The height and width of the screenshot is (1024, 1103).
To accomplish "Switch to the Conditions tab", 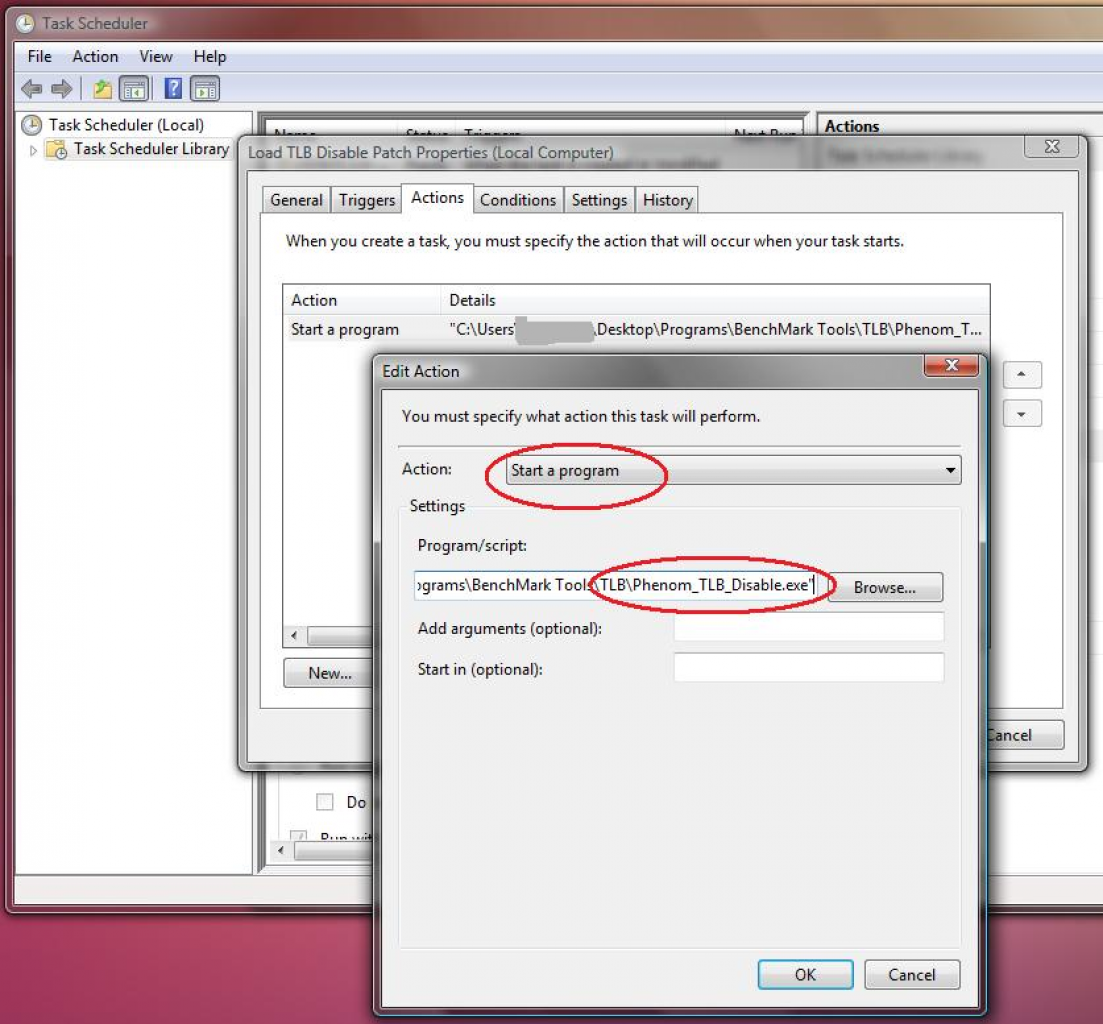I will click(518, 200).
